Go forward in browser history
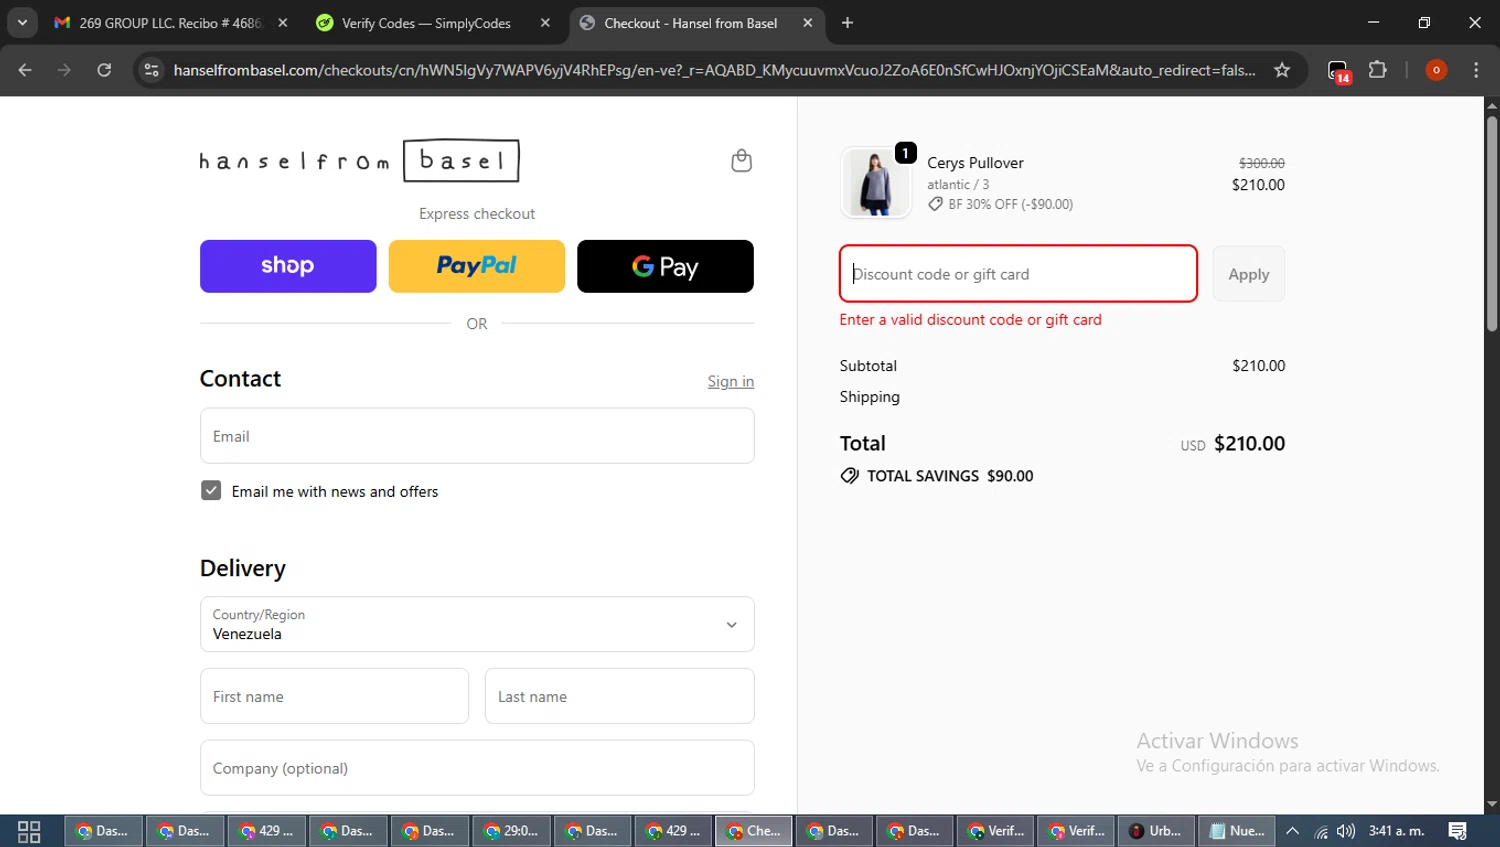Viewport: 1500px width, 847px height. [x=64, y=70]
